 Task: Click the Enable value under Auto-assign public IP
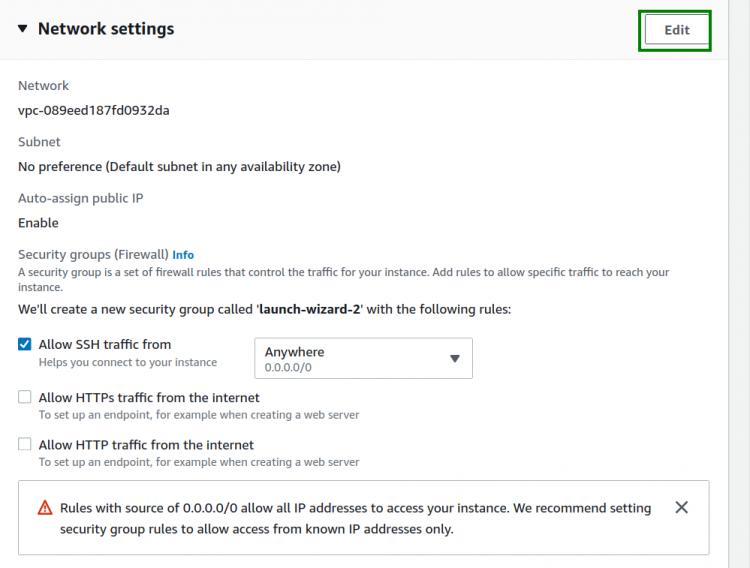38,222
